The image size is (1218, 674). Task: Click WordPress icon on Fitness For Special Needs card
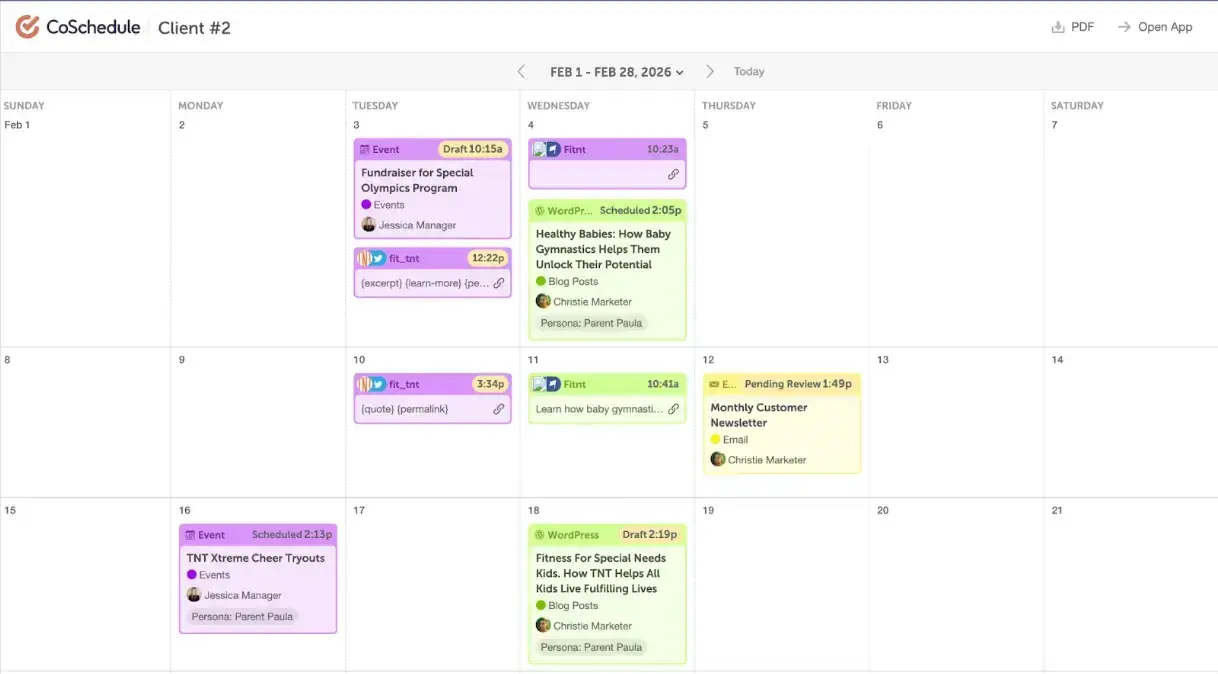[540, 535]
